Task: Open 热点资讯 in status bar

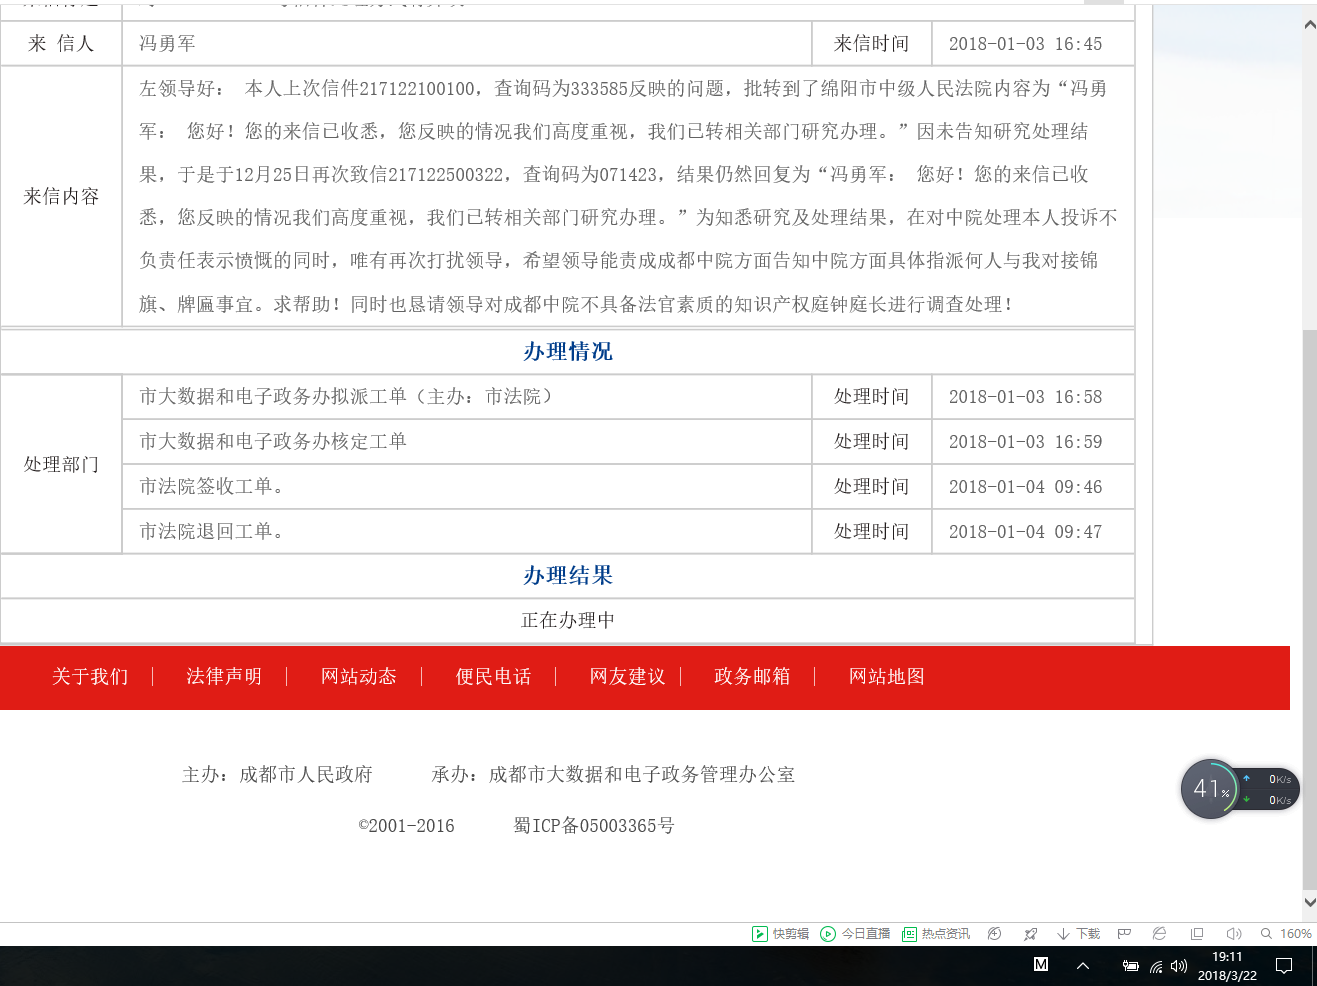Action: click(x=936, y=934)
